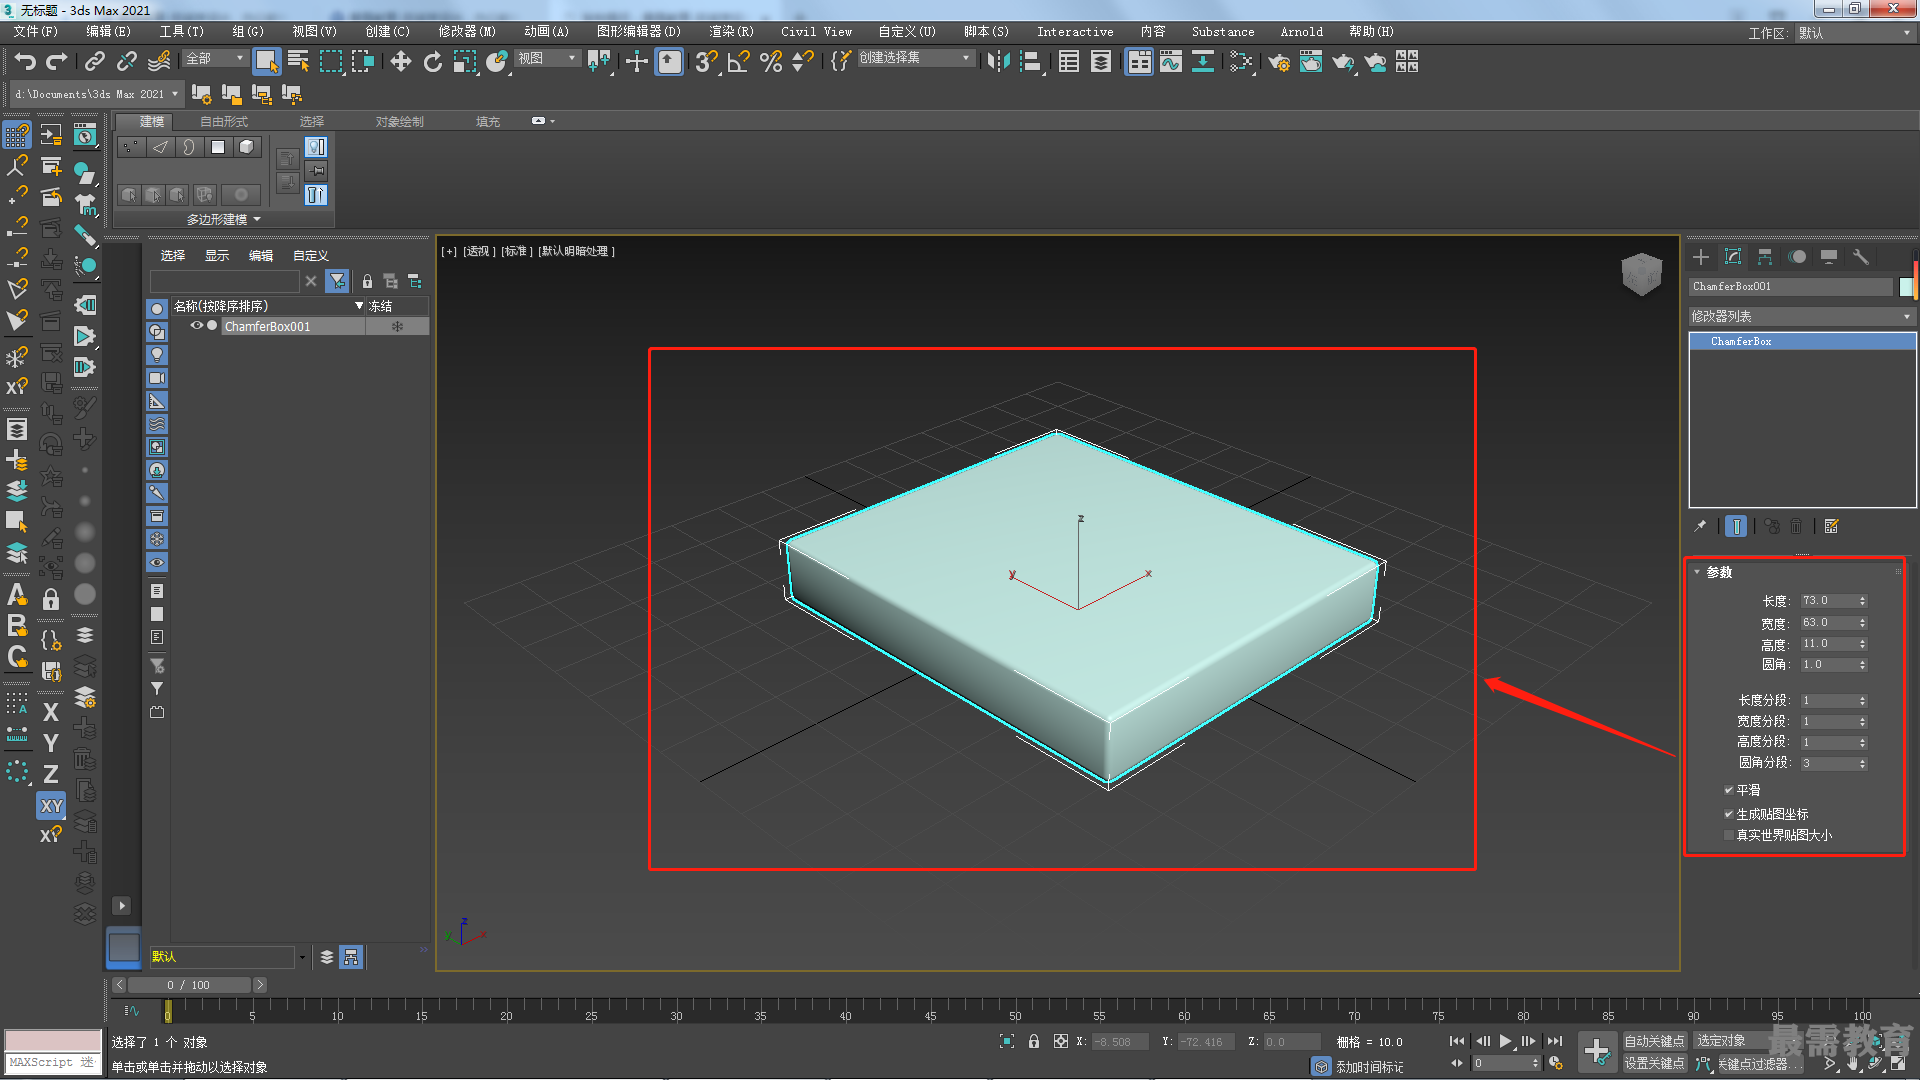Expand the 多边形建模 panel dropdown
This screenshot has width=1920, height=1080.
click(224, 219)
